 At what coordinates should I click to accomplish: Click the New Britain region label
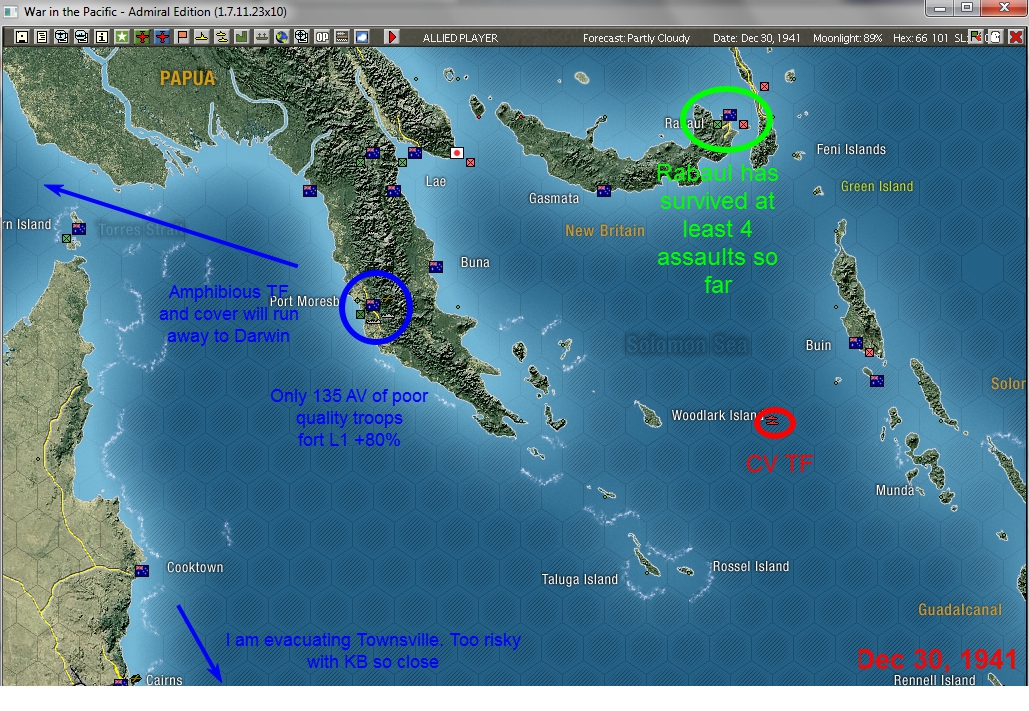[605, 231]
